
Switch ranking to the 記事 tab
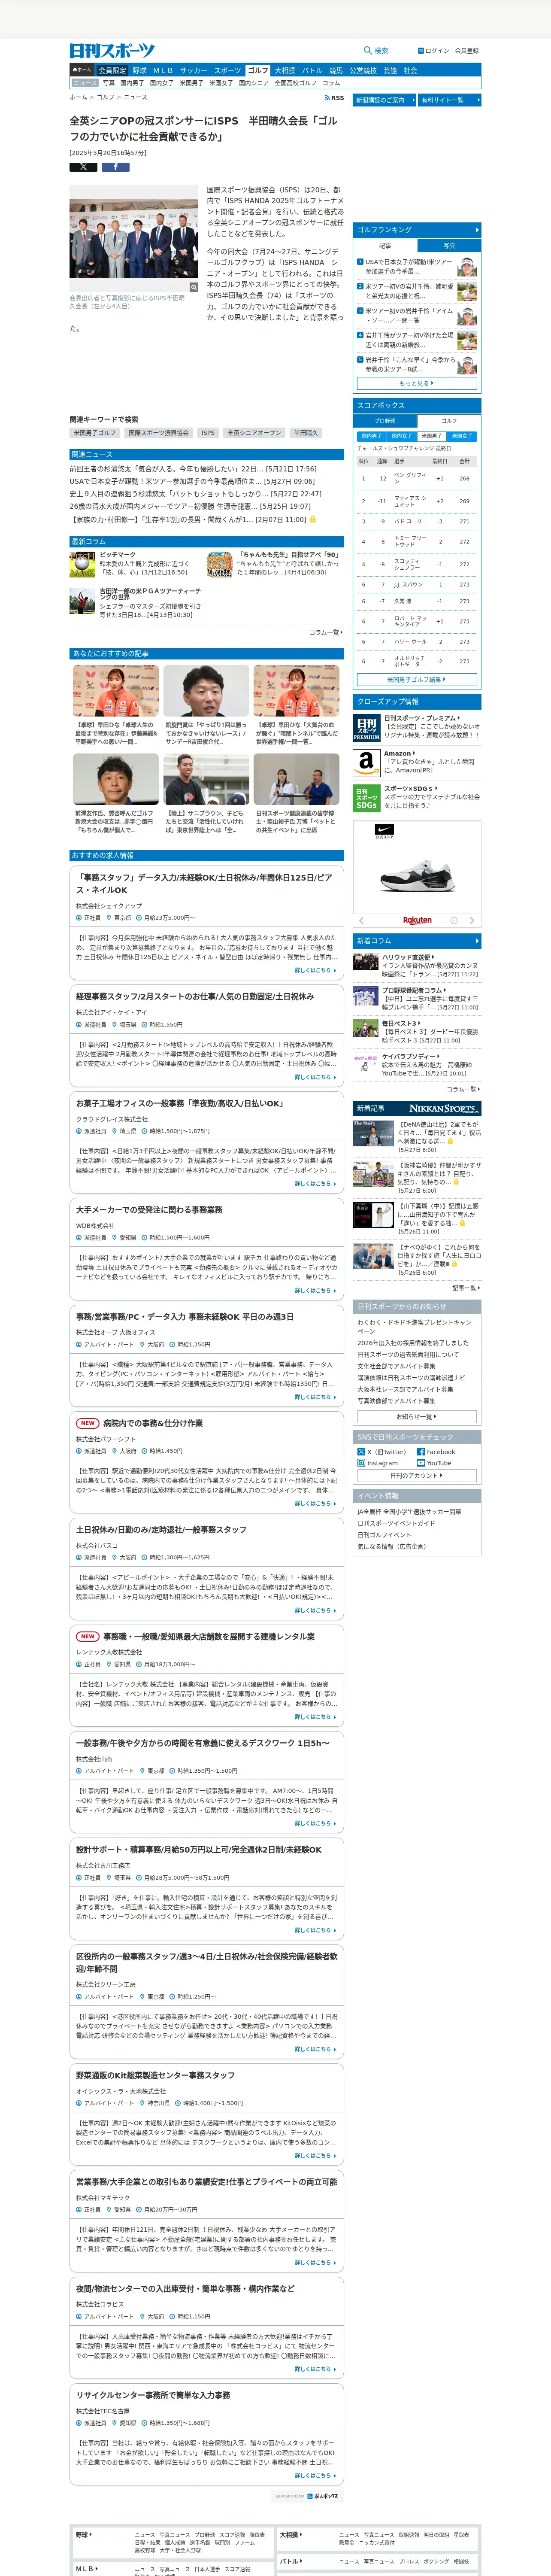point(385,245)
